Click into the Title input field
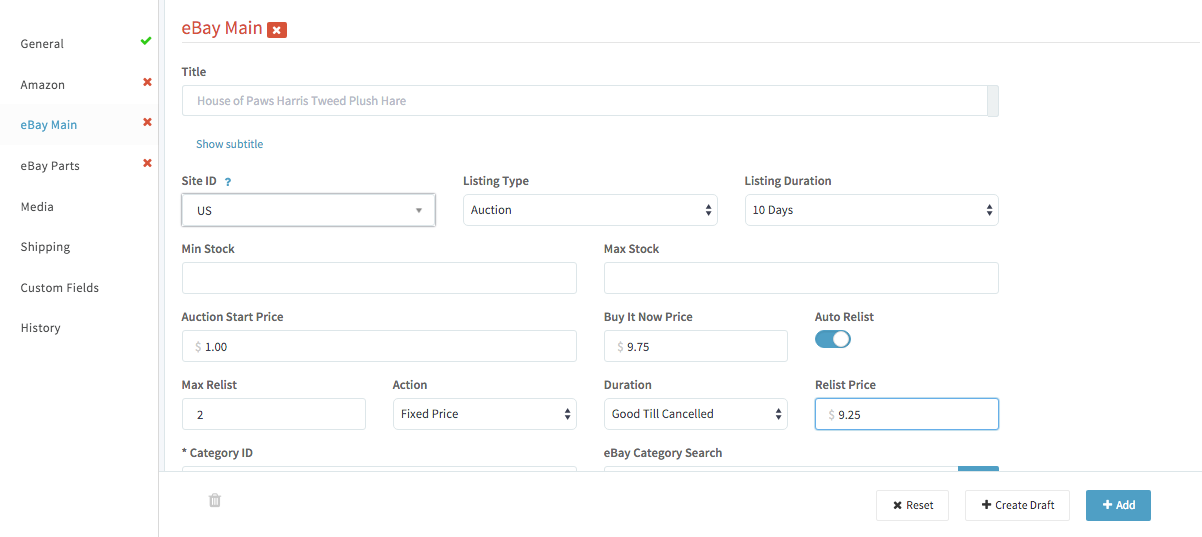Viewport: 1202px width, 537px height. (584, 101)
